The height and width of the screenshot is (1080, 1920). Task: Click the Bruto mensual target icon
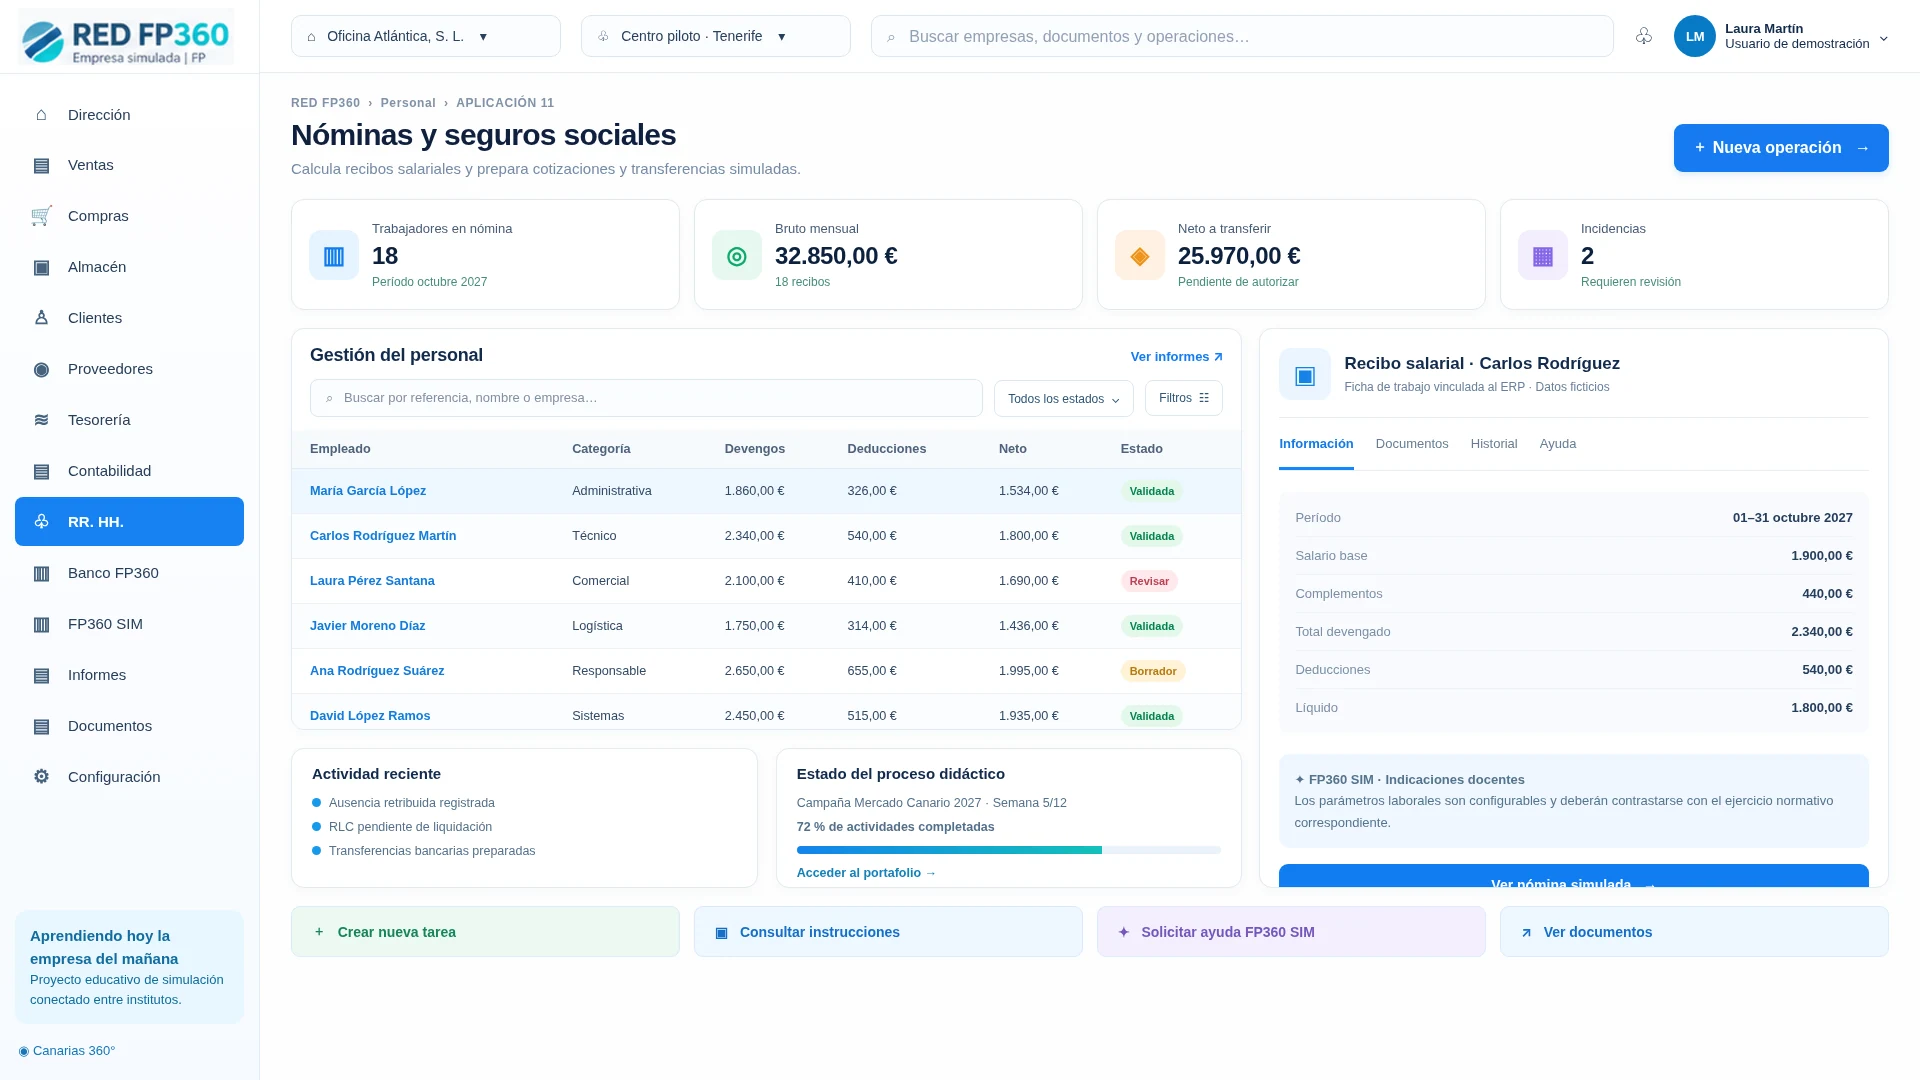[737, 255]
